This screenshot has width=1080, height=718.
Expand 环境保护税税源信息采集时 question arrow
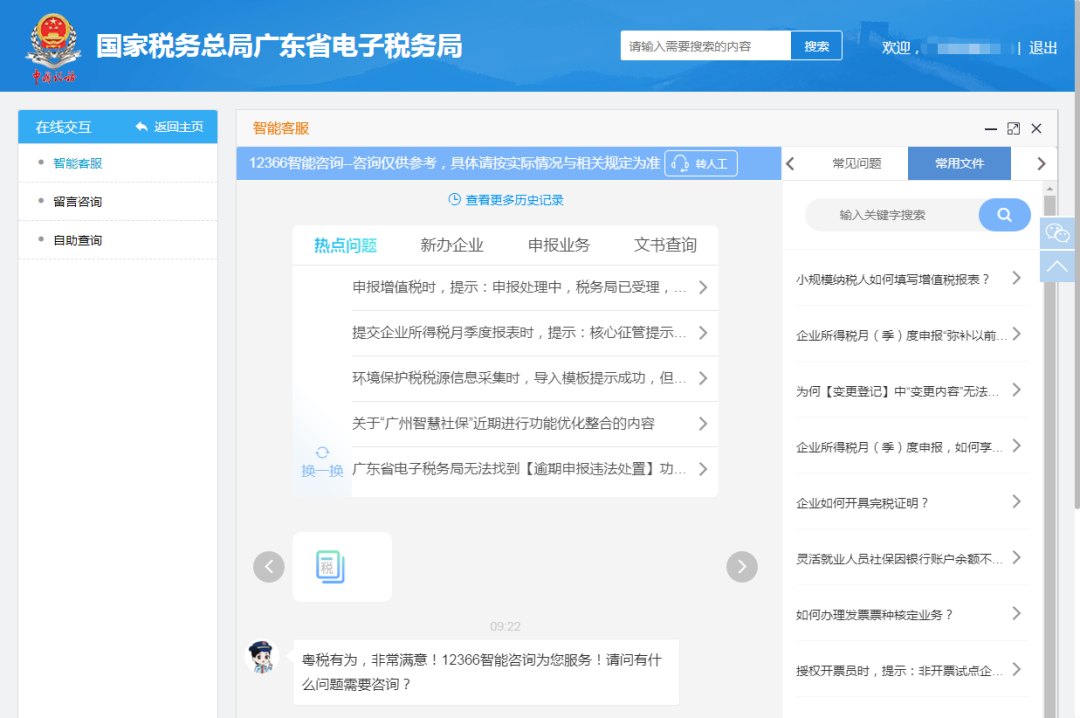[703, 378]
